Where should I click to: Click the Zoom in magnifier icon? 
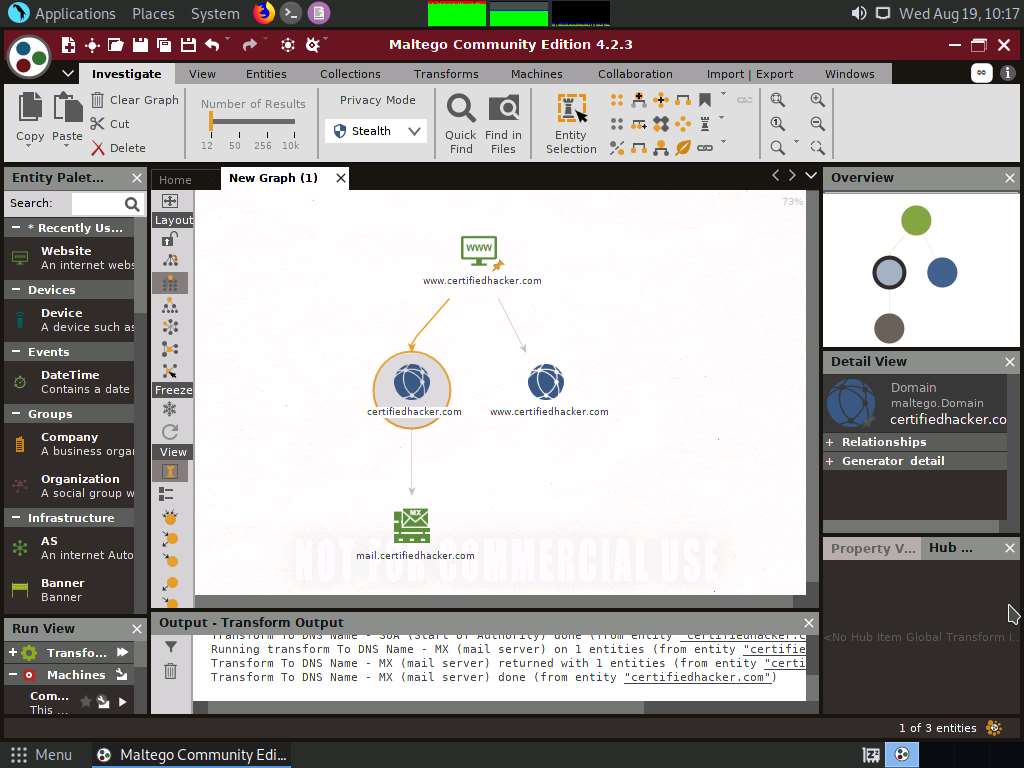pyautogui.click(x=818, y=100)
